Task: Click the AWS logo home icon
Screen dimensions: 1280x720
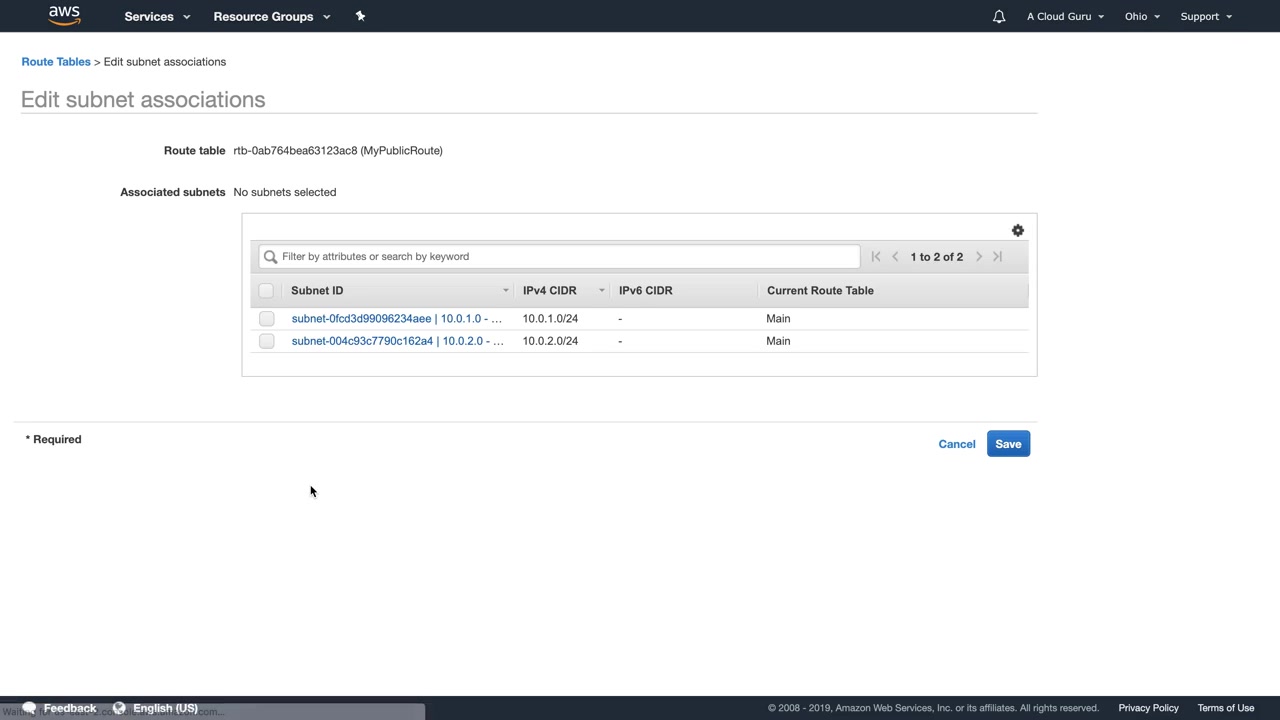Action: pos(64,15)
